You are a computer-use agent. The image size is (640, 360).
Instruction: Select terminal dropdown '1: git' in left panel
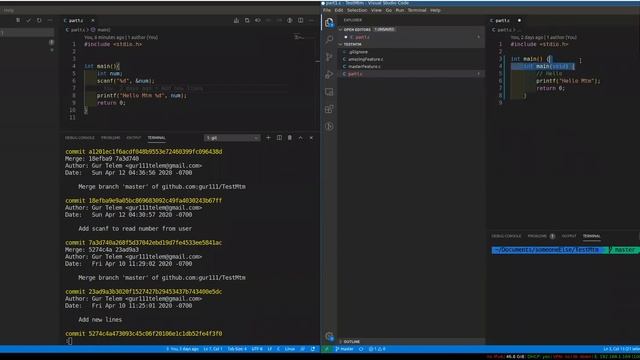pos(232,138)
